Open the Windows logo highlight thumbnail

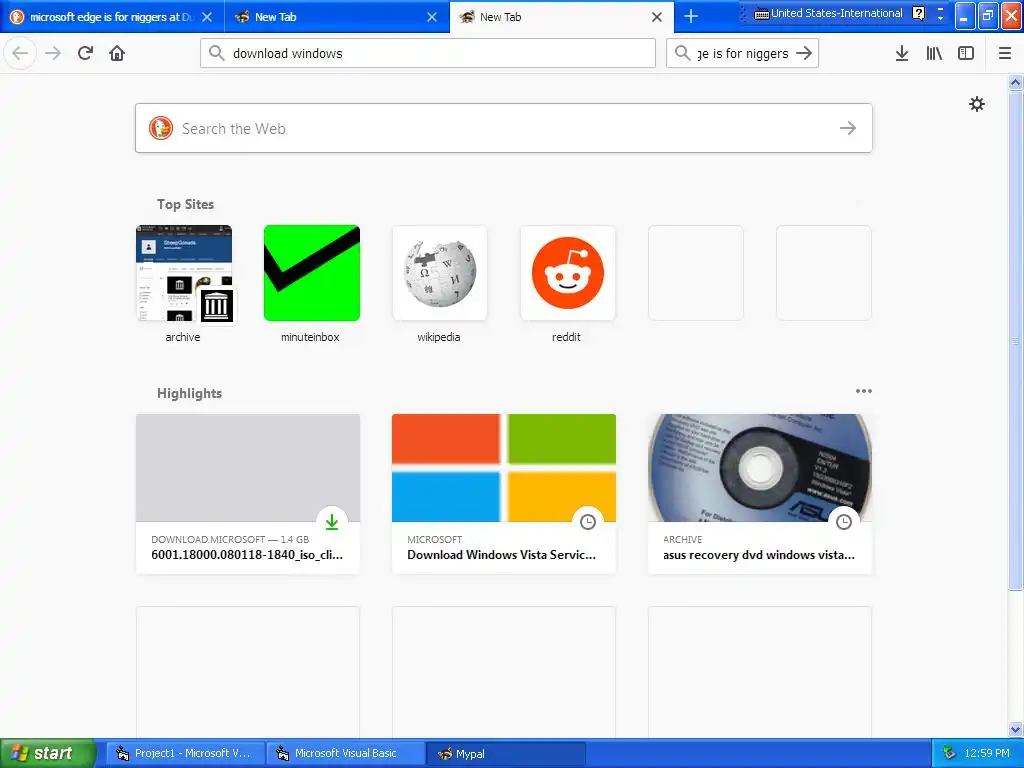[504, 468]
